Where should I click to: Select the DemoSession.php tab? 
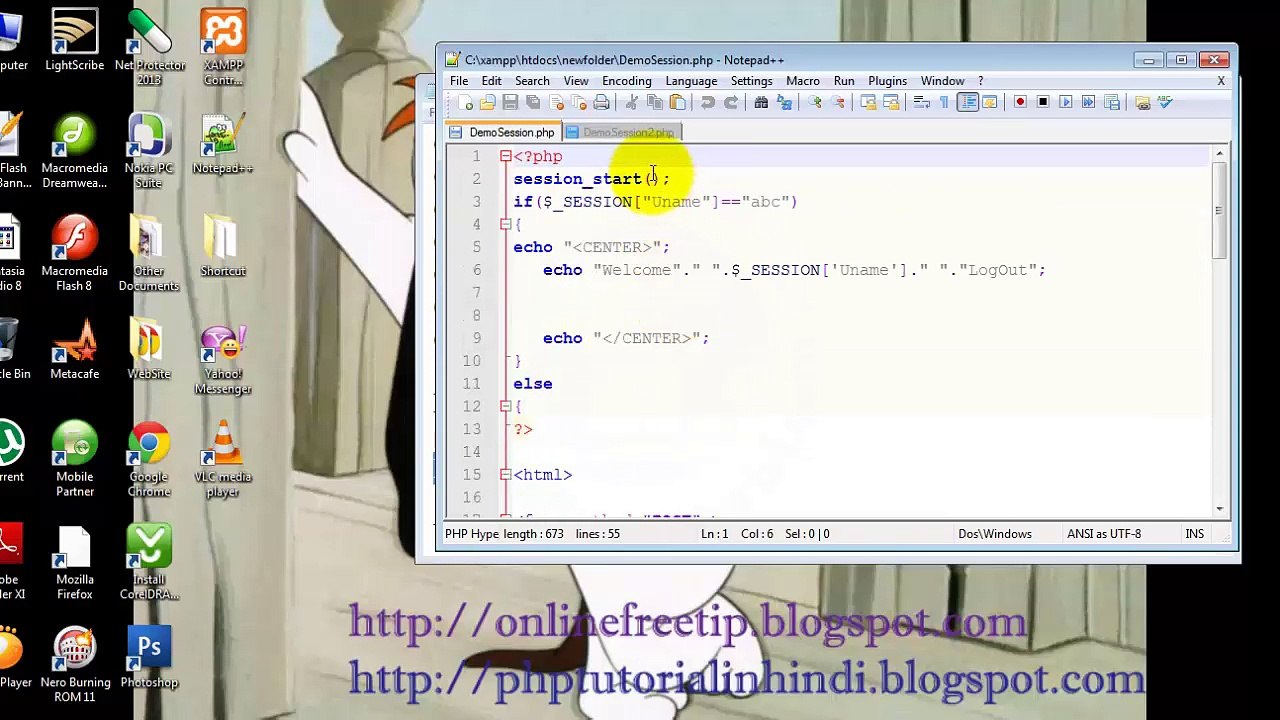503,132
